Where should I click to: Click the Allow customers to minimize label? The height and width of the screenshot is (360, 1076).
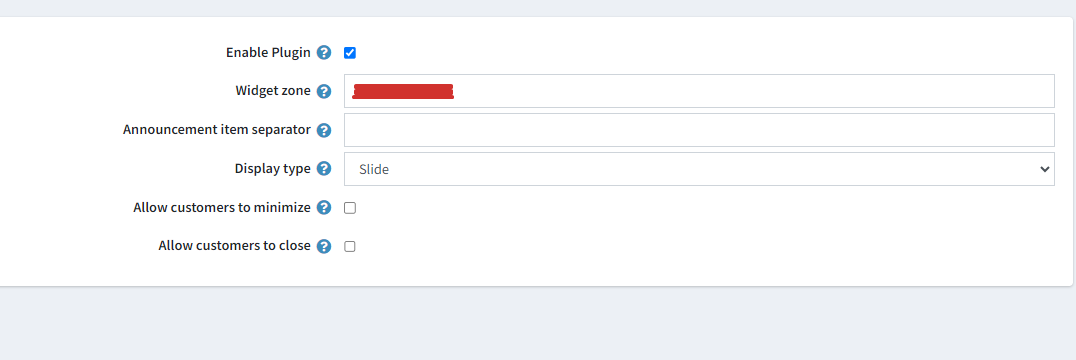(x=222, y=207)
